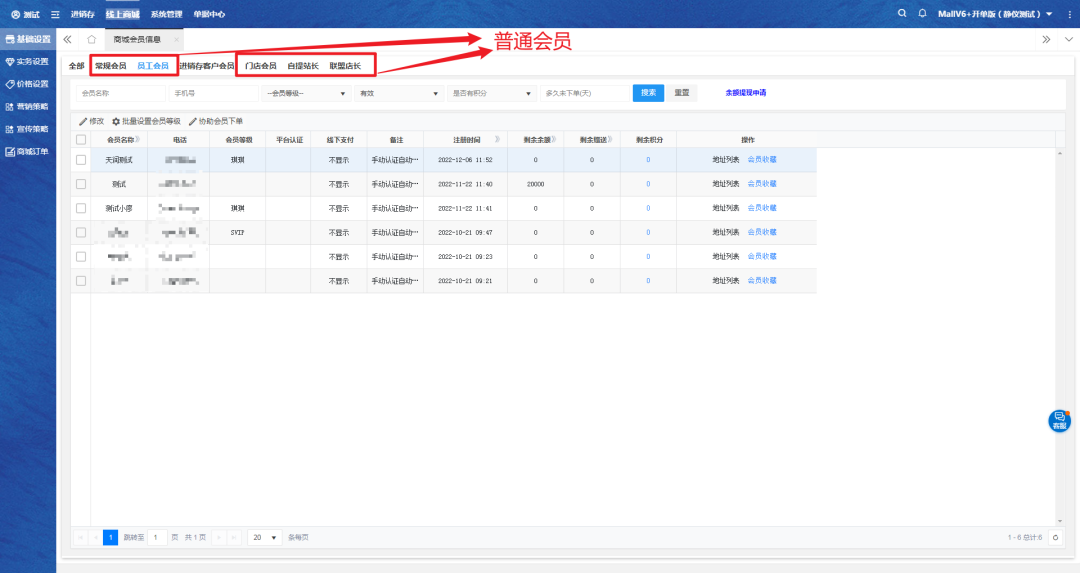Expand the 是否有积分 dropdown
The height and width of the screenshot is (573, 1080).
(x=492, y=93)
